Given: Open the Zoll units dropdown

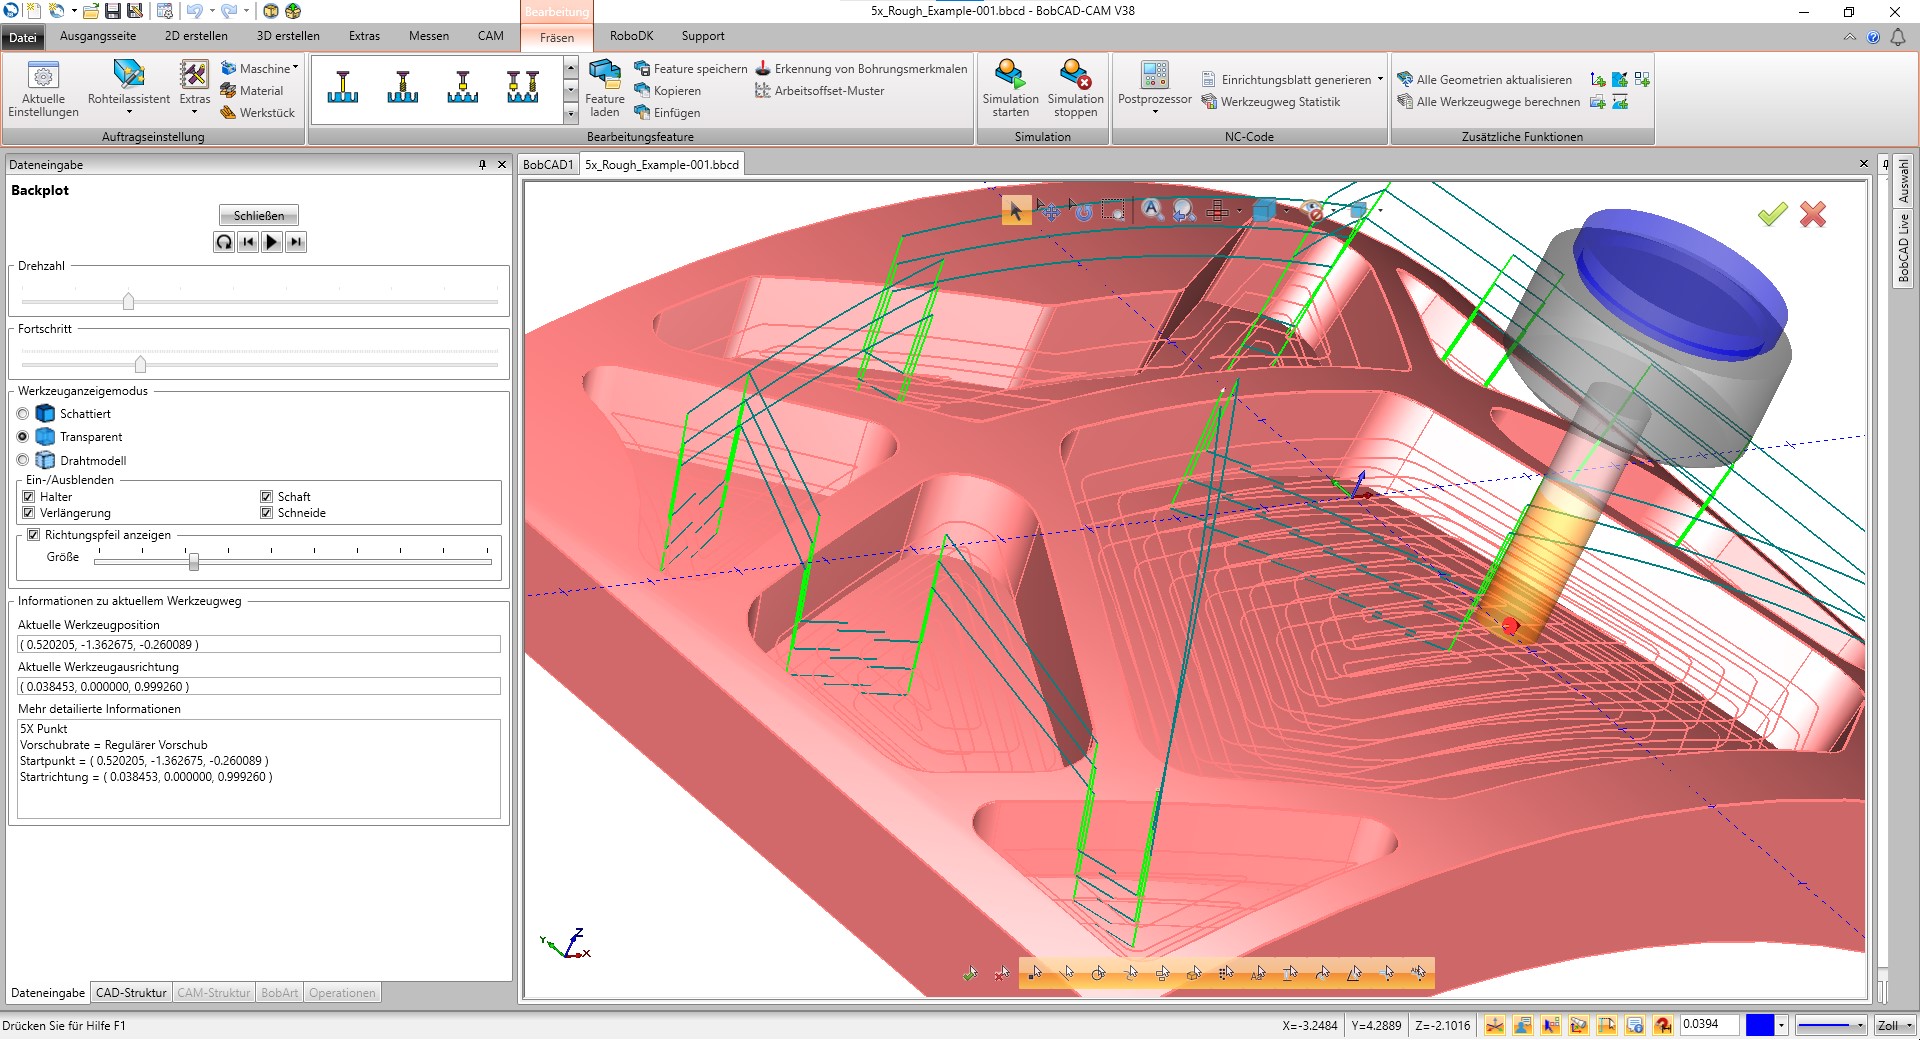Looking at the screenshot, I should tap(1894, 1025).
